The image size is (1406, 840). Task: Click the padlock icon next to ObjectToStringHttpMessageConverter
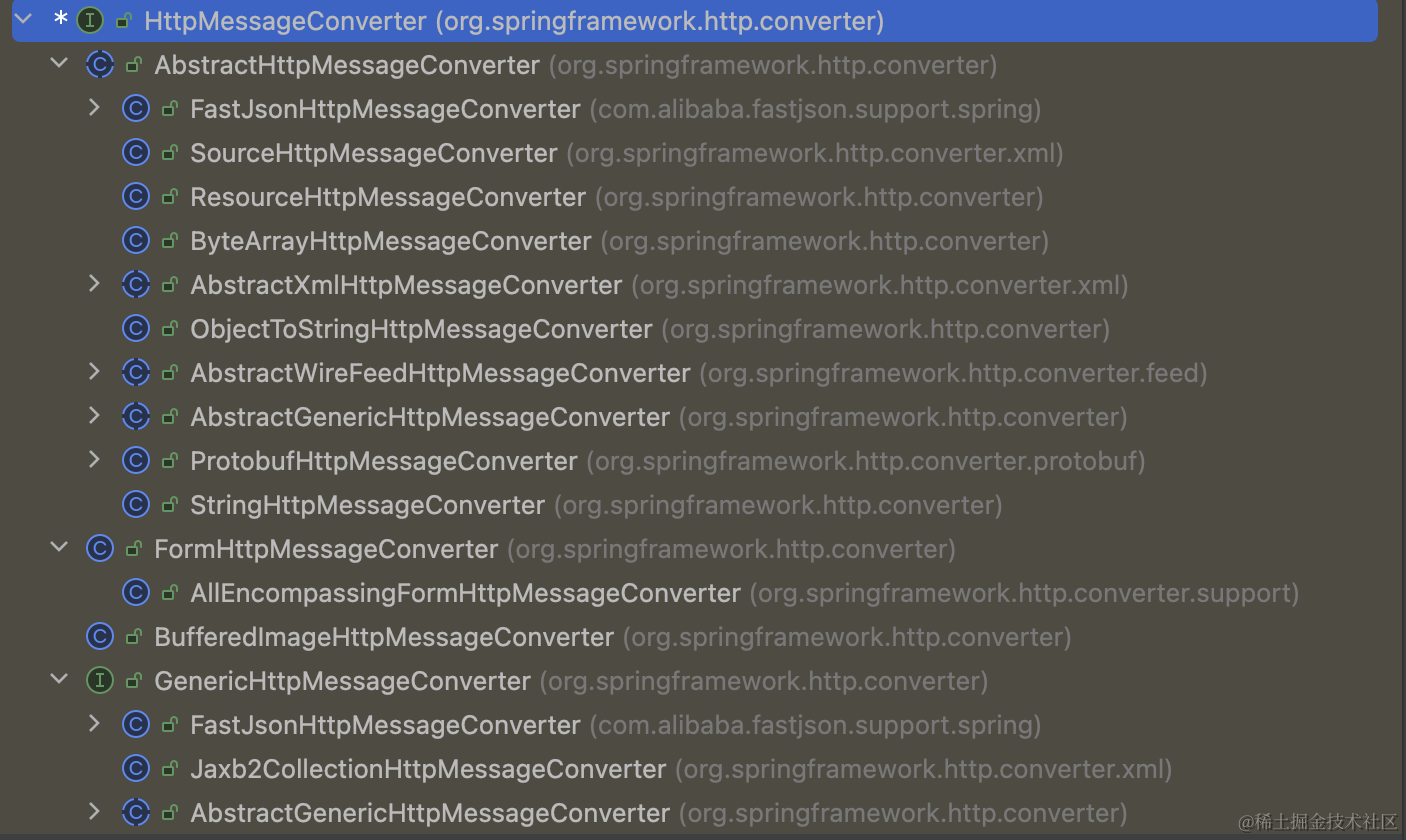coord(169,328)
